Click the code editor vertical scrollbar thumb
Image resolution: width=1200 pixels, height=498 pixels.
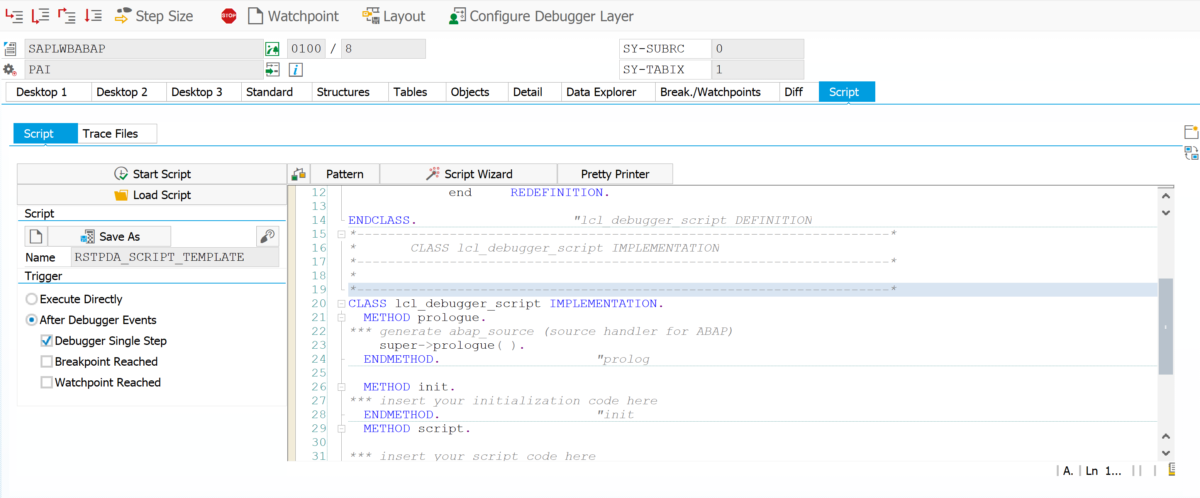[1165, 327]
